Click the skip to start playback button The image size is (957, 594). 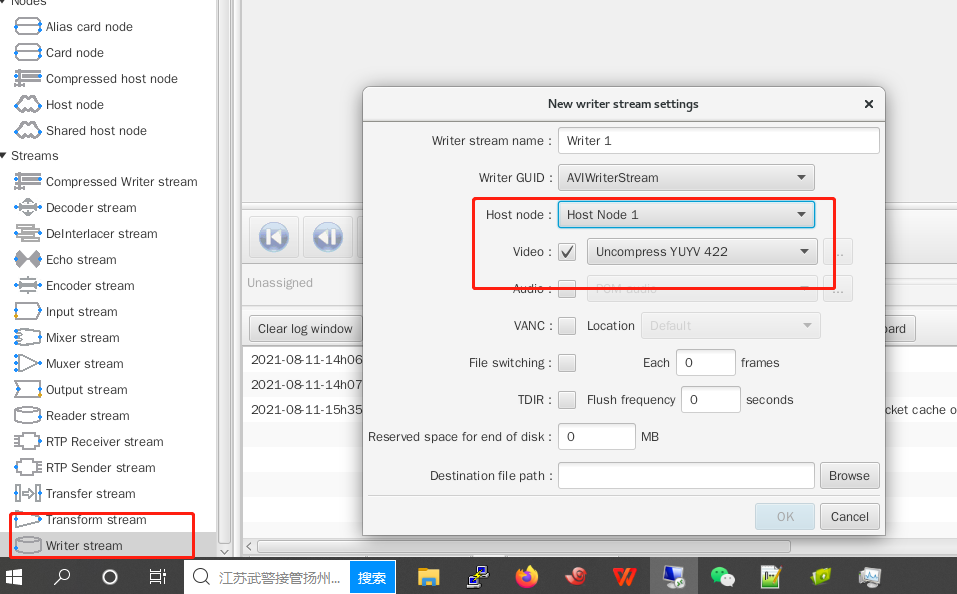pos(273,237)
